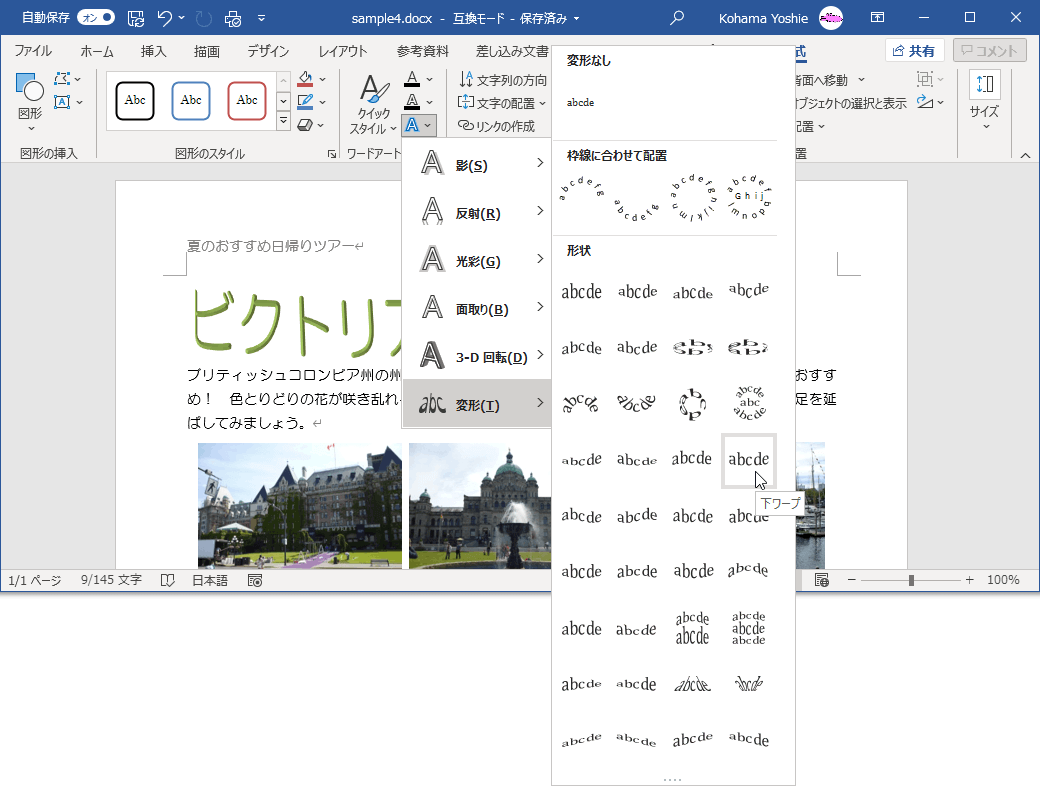Apply the first square abcde shape transform
Image resolution: width=1040 pixels, height=786 pixels.
click(x=582, y=291)
